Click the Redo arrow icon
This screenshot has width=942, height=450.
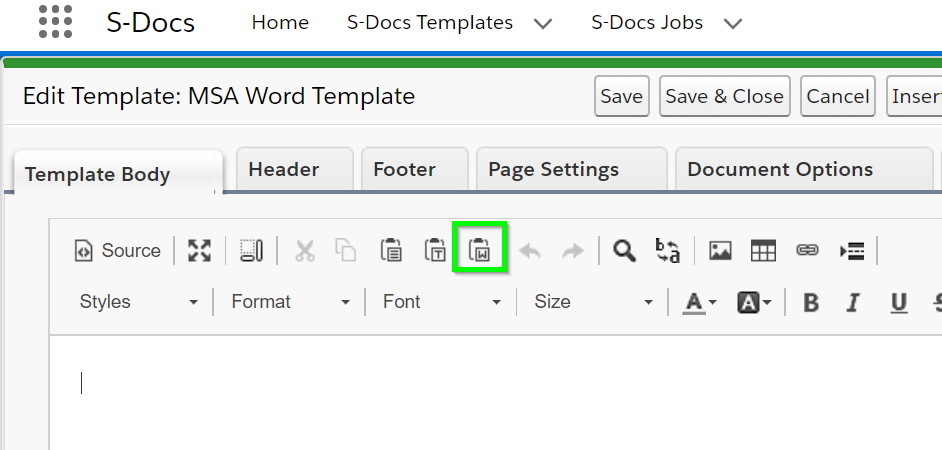[573, 251]
